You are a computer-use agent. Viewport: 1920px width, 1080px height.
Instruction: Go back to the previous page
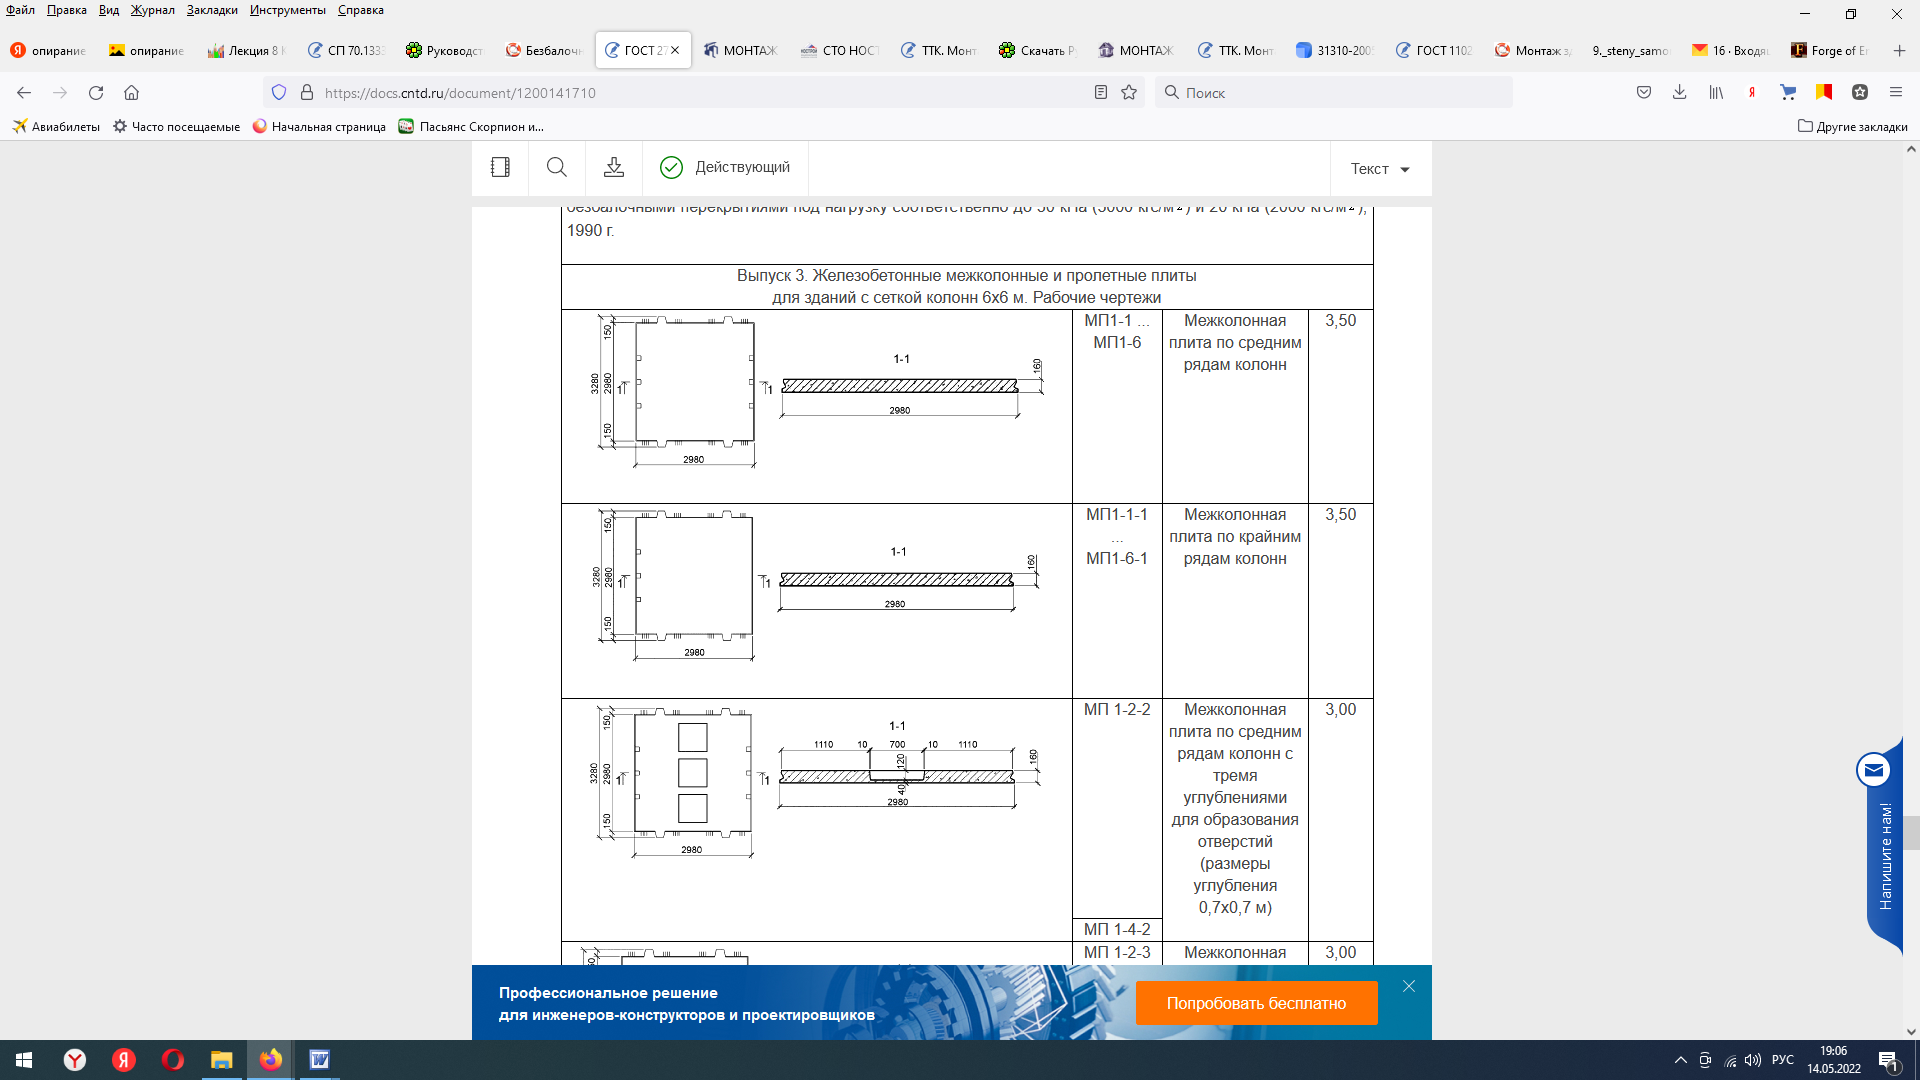click(x=24, y=92)
